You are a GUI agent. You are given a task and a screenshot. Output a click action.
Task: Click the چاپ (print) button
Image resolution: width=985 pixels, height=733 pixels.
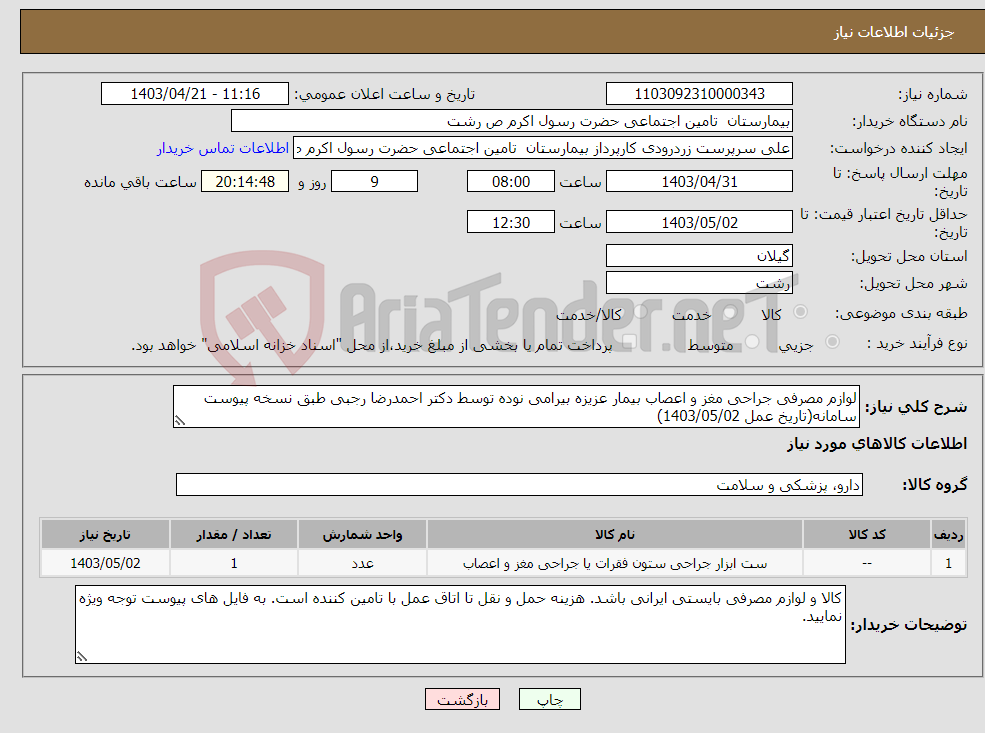pyautogui.click(x=550, y=700)
